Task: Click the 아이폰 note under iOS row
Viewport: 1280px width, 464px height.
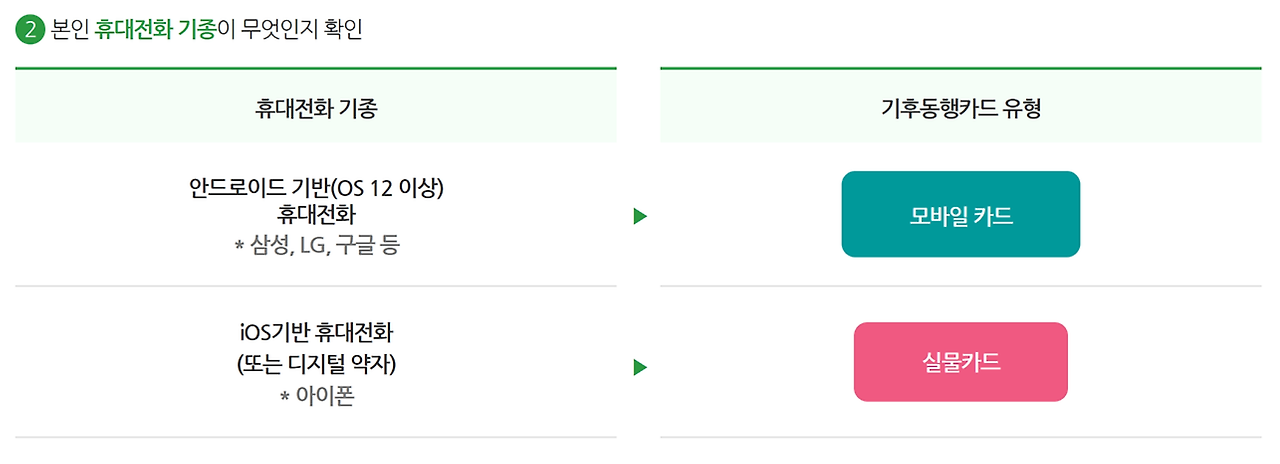Action: (317, 396)
